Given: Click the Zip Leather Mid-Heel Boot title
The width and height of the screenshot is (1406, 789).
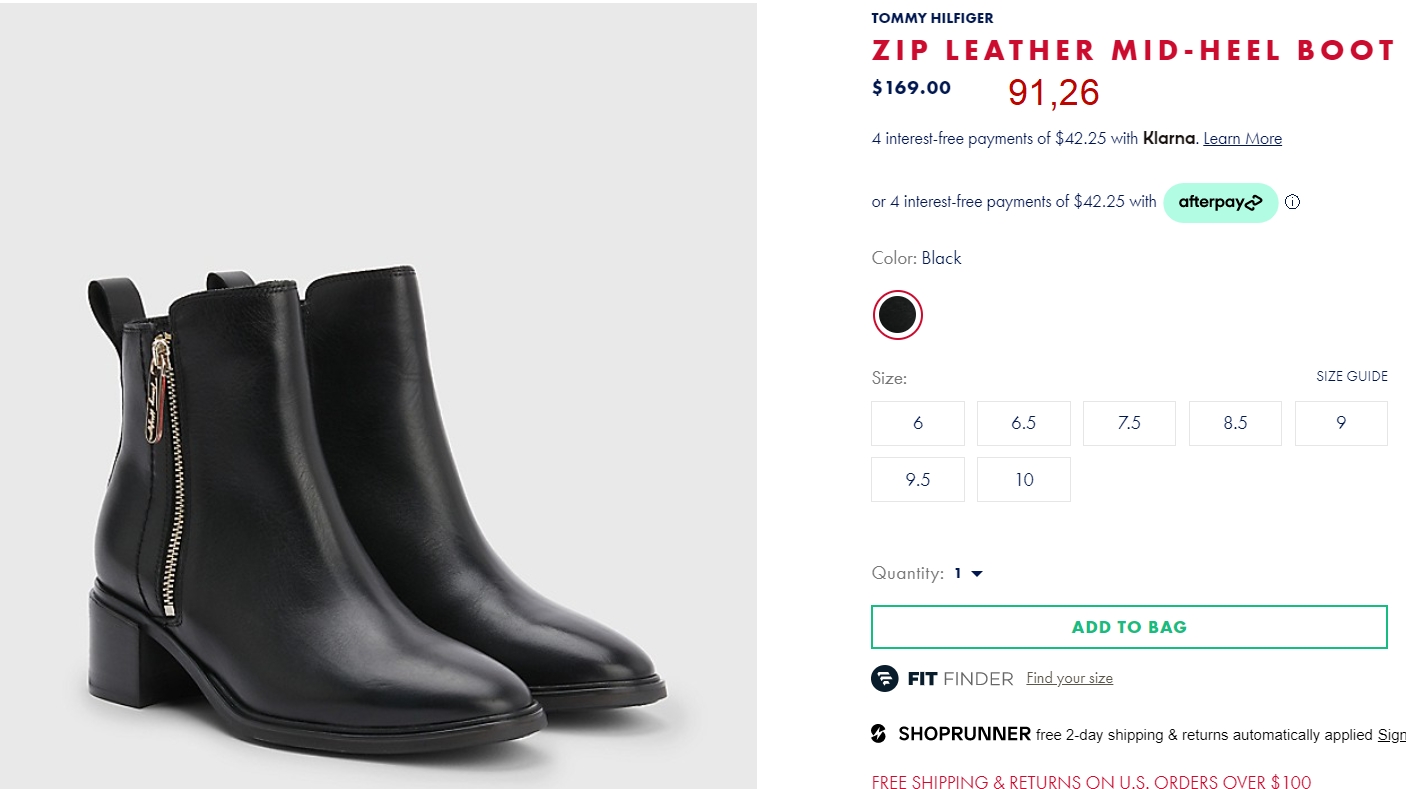Looking at the screenshot, I should (1133, 50).
